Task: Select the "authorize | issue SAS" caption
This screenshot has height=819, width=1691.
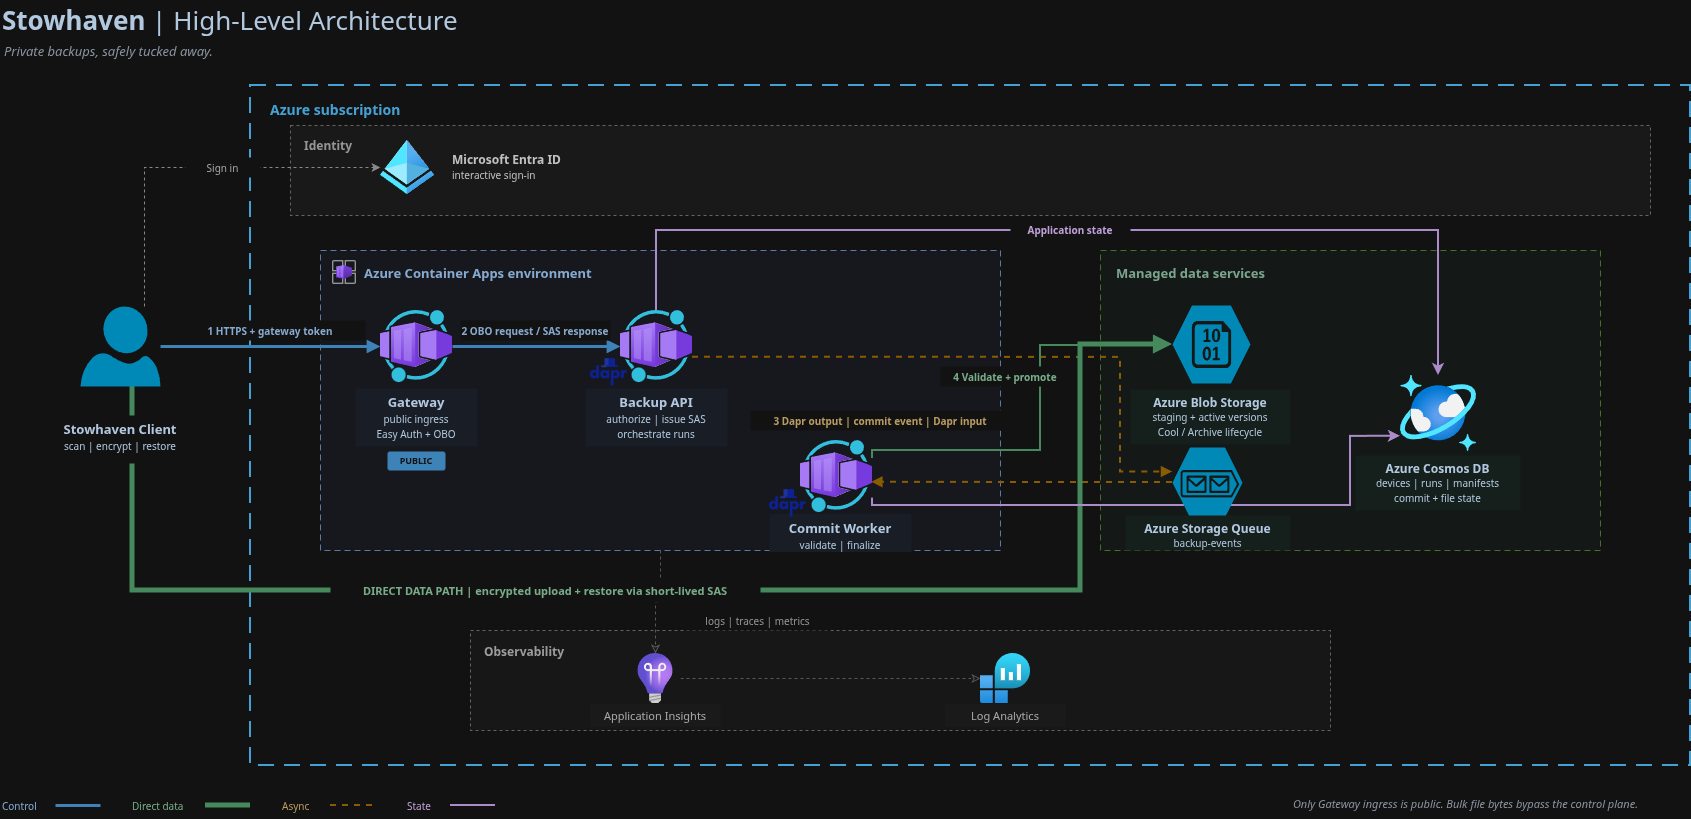Action: (656, 420)
